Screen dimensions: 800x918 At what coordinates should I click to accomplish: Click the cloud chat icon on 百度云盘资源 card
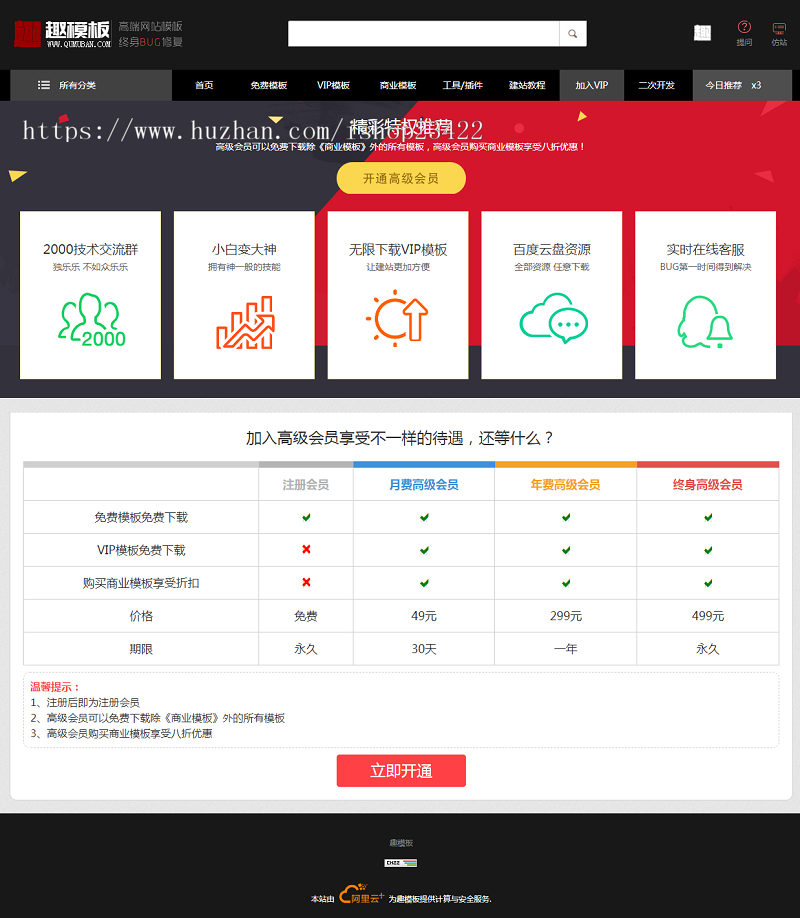click(552, 320)
